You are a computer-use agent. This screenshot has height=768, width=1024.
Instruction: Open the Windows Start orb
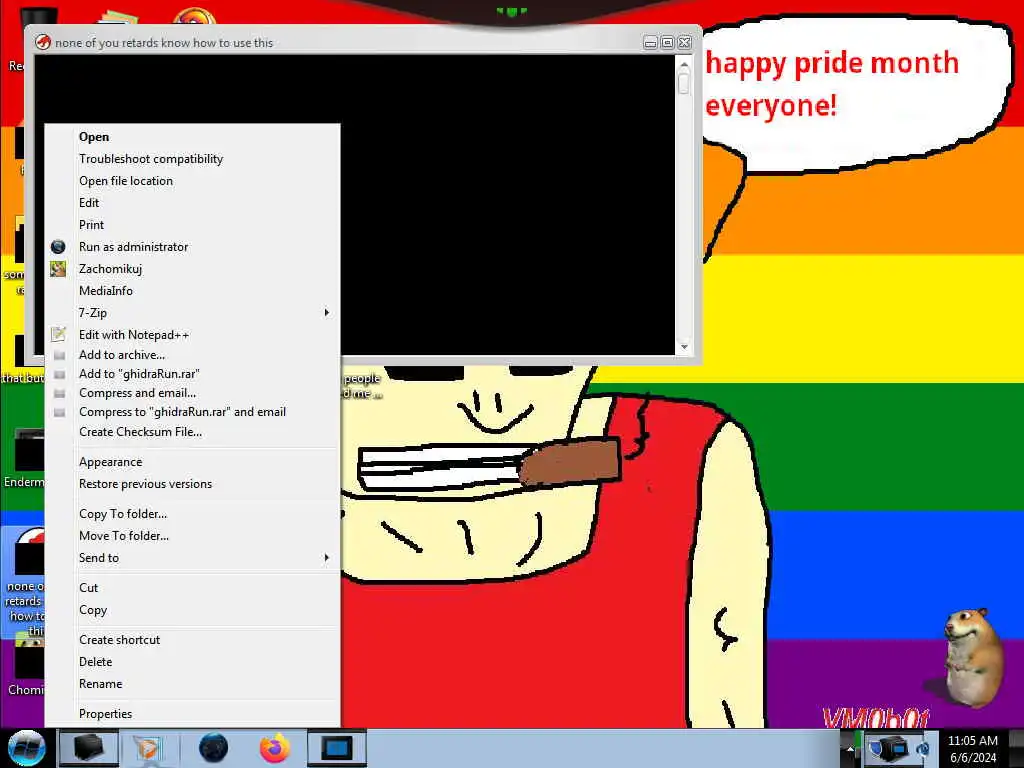[x=25, y=748]
